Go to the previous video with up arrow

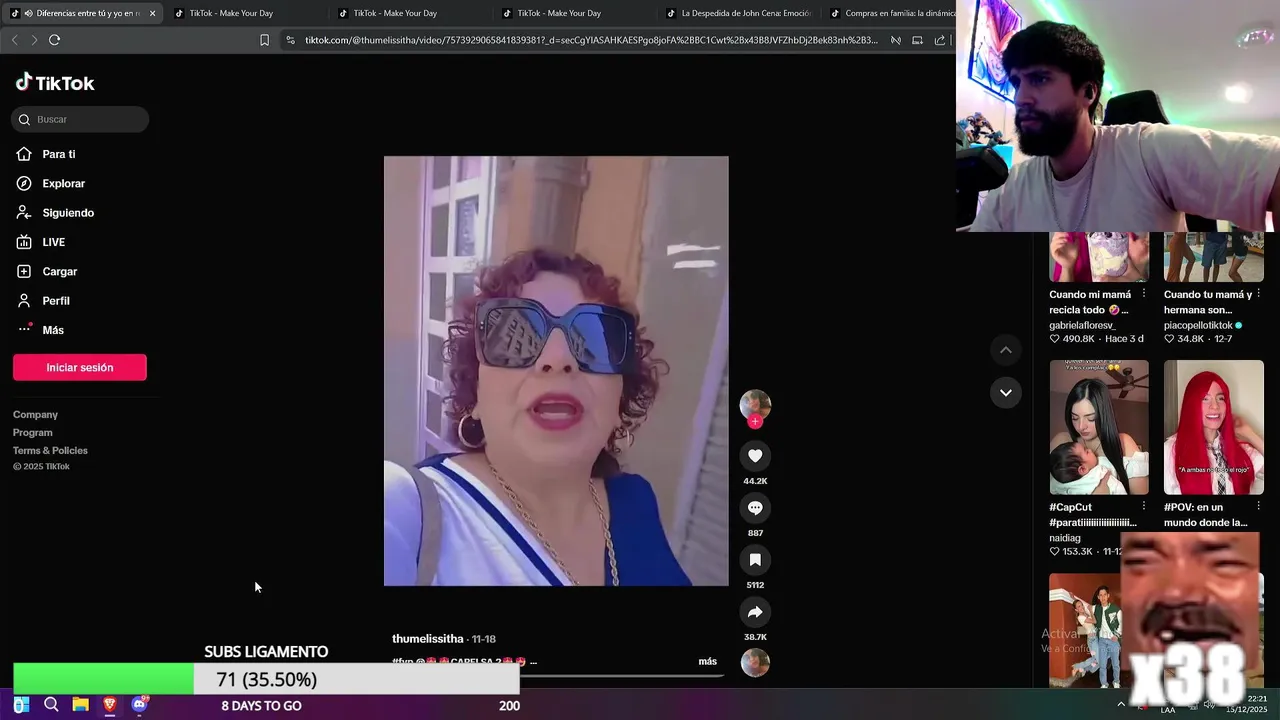1006,350
